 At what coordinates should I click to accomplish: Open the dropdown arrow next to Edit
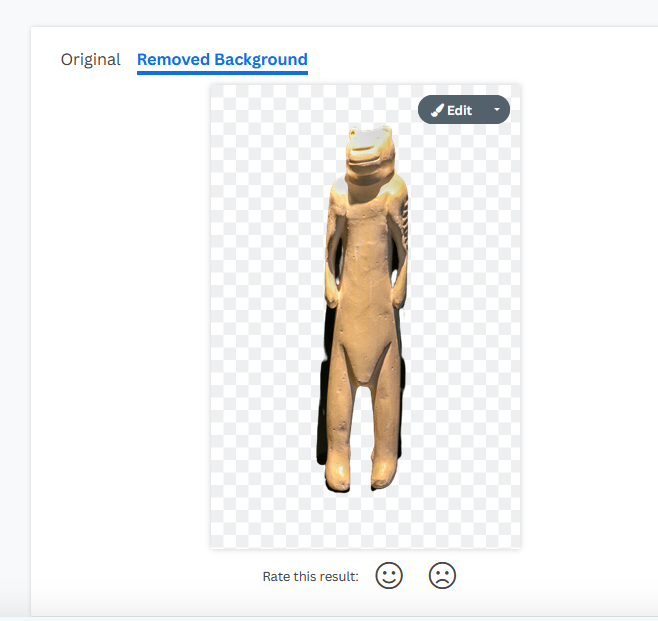coord(496,110)
